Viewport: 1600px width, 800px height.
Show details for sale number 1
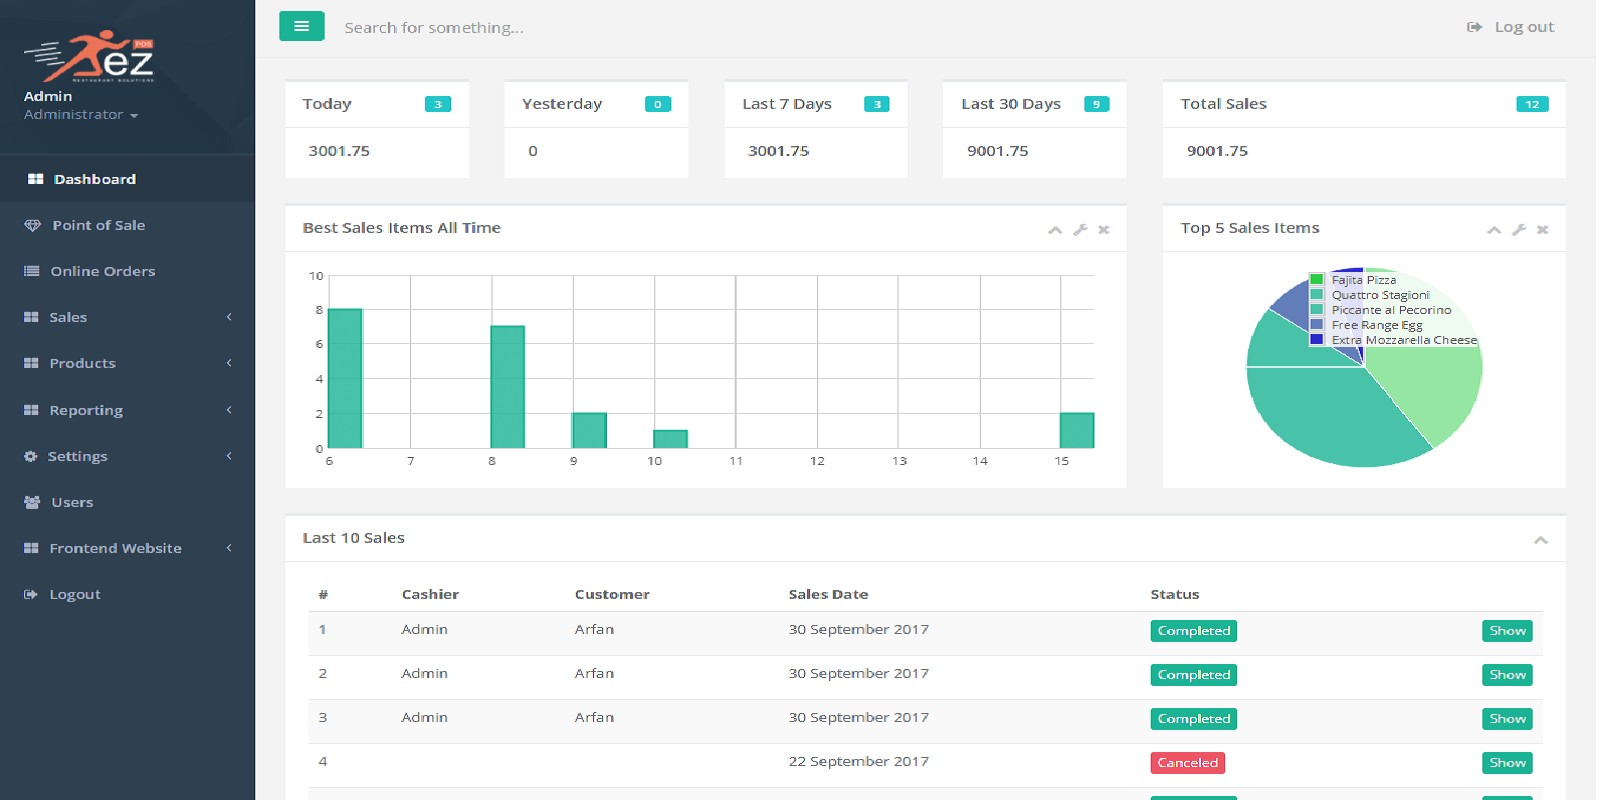1507,631
